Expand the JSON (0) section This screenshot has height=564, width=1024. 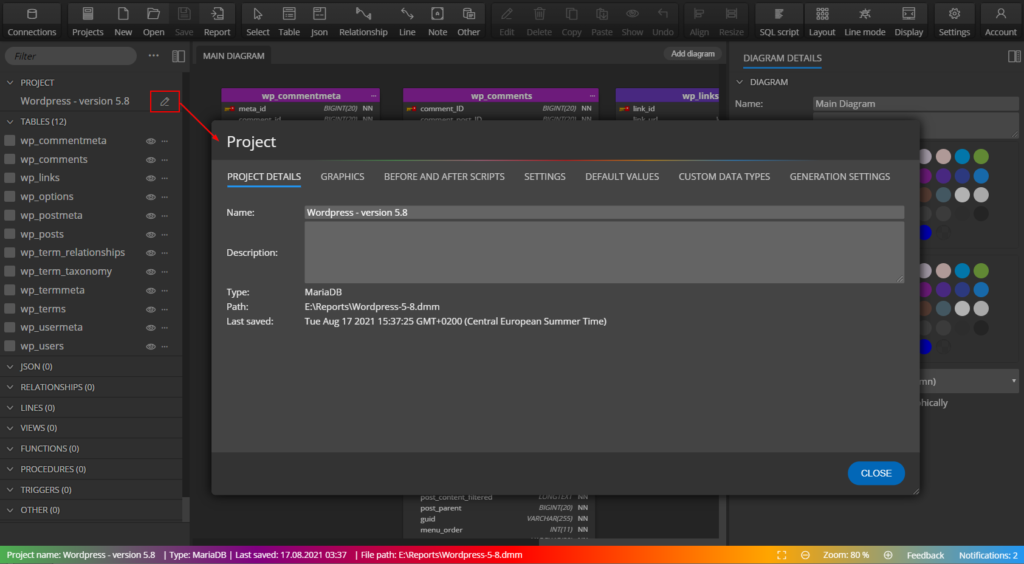(x=10, y=367)
